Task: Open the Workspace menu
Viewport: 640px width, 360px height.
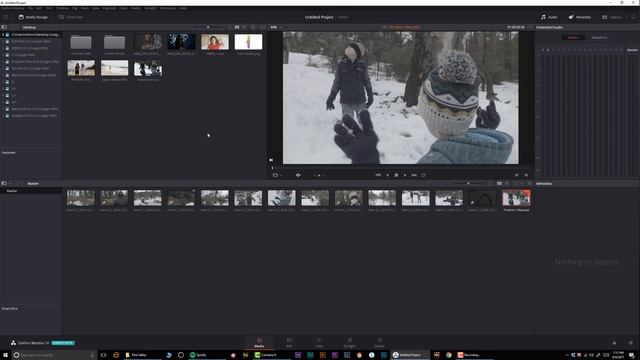Action: click(x=168, y=8)
